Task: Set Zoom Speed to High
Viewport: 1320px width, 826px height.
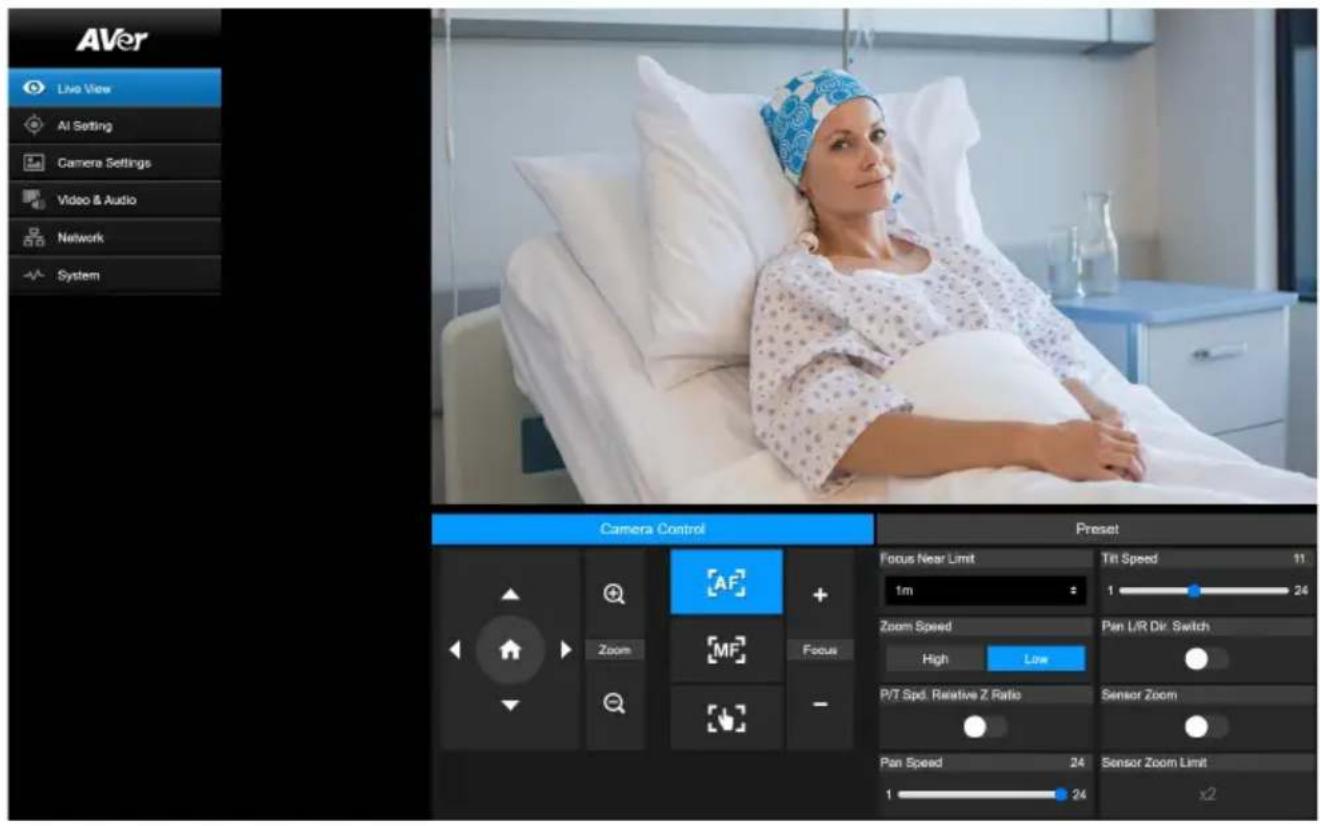Action: (x=935, y=659)
